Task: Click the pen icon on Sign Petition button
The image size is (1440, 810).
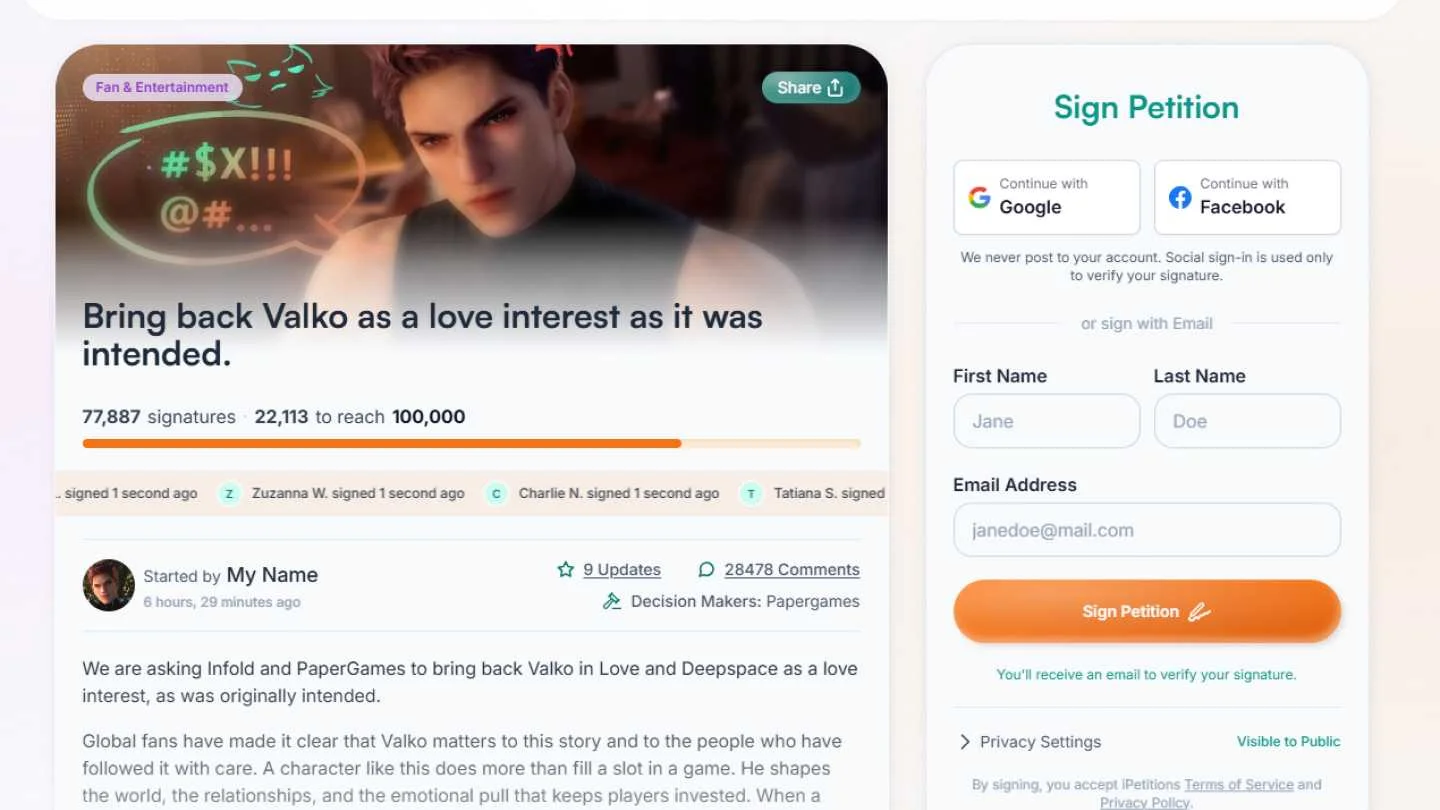Action: click(1199, 611)
